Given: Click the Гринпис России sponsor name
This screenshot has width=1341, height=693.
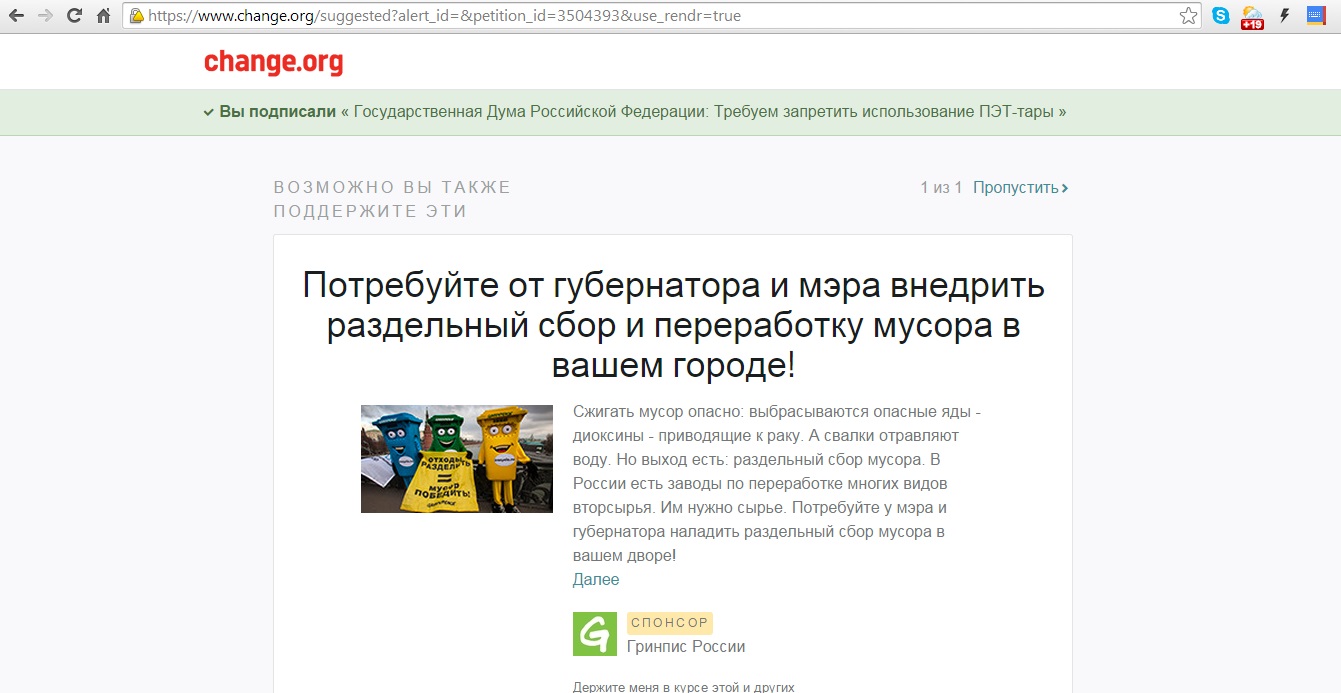Looking at the screenshot, I should (686, 647).
